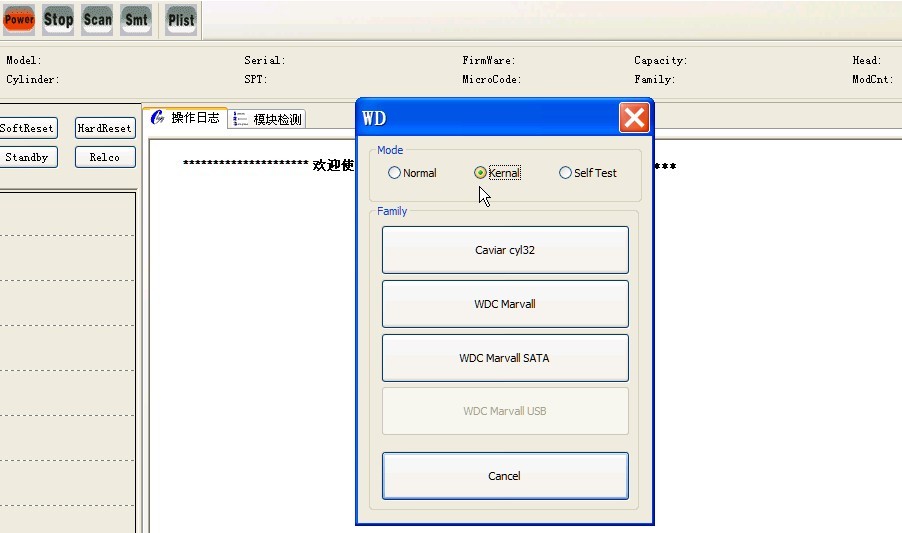Click the Serial label in header

click(265, 60)
